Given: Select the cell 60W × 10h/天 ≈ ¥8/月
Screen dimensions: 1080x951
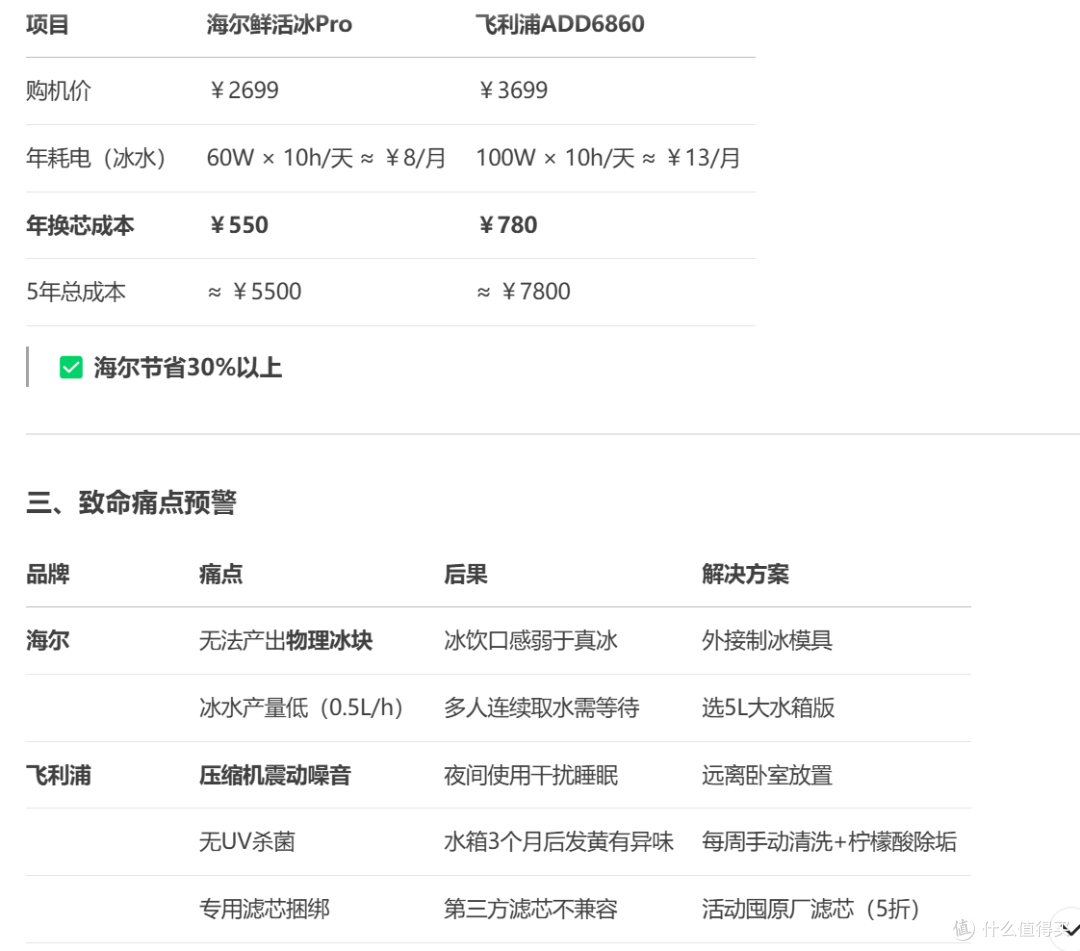Looking at the screenshot, I should click(x=326, y=158).
